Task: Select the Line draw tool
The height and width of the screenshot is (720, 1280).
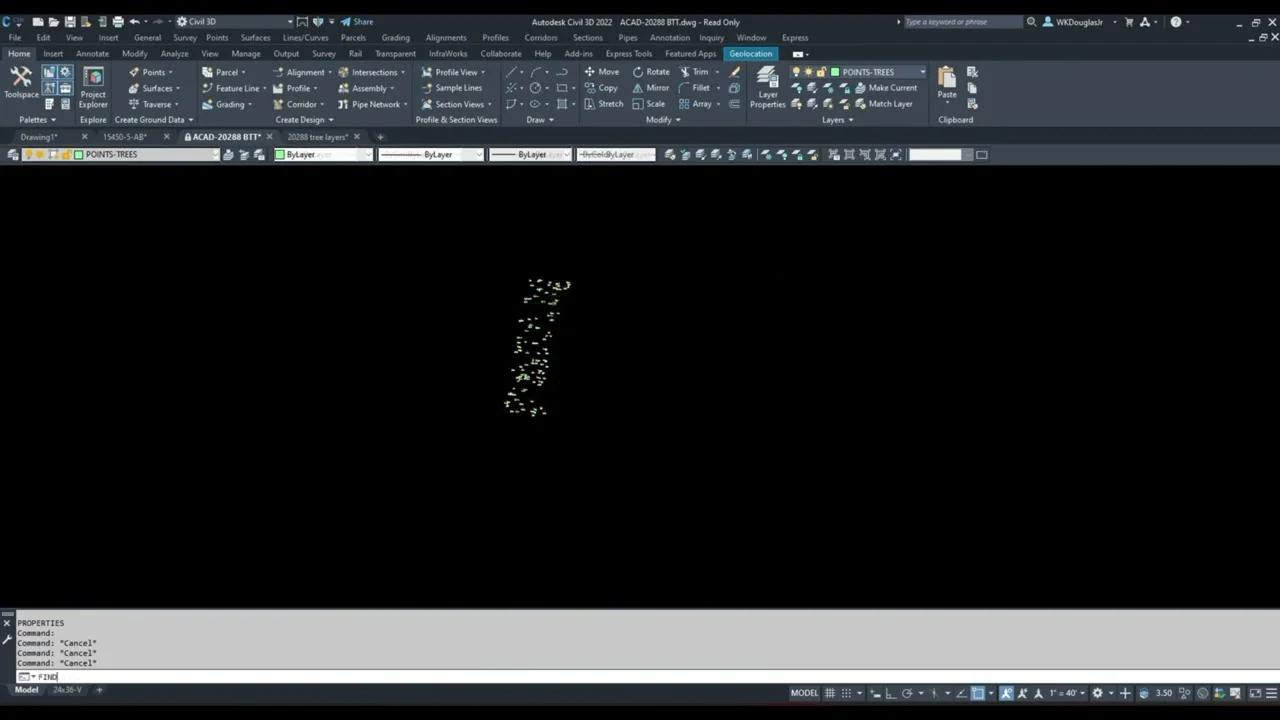Action: (x=511, y=72)
